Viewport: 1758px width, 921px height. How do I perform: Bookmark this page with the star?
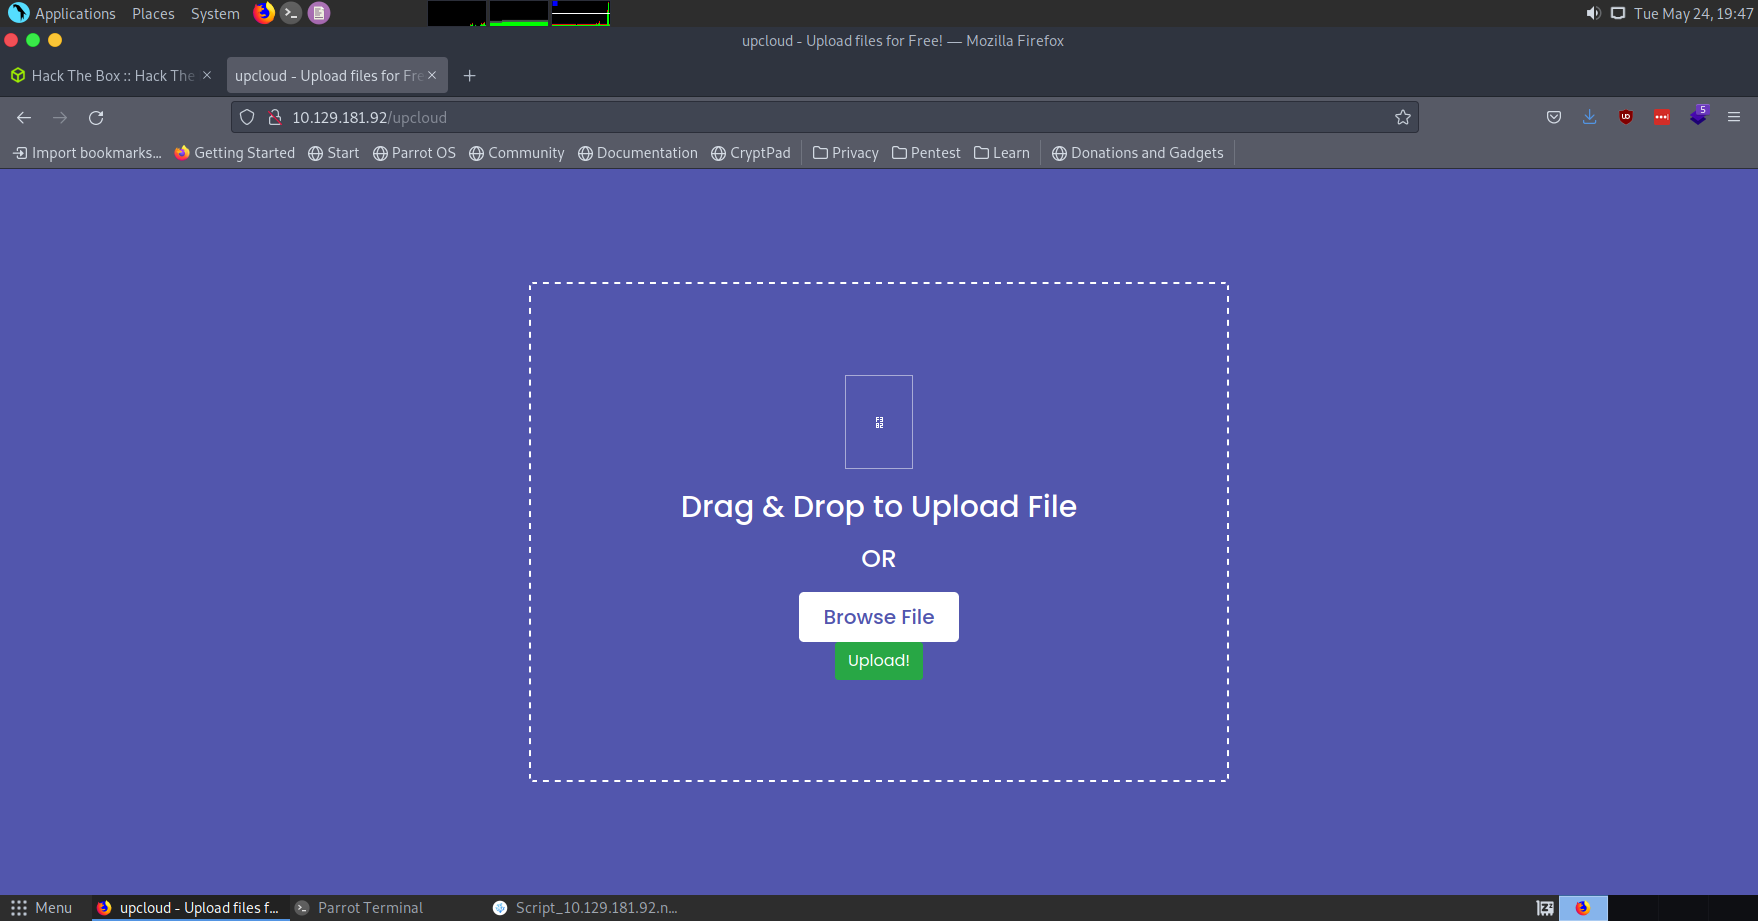click(x=1403, y=117)
